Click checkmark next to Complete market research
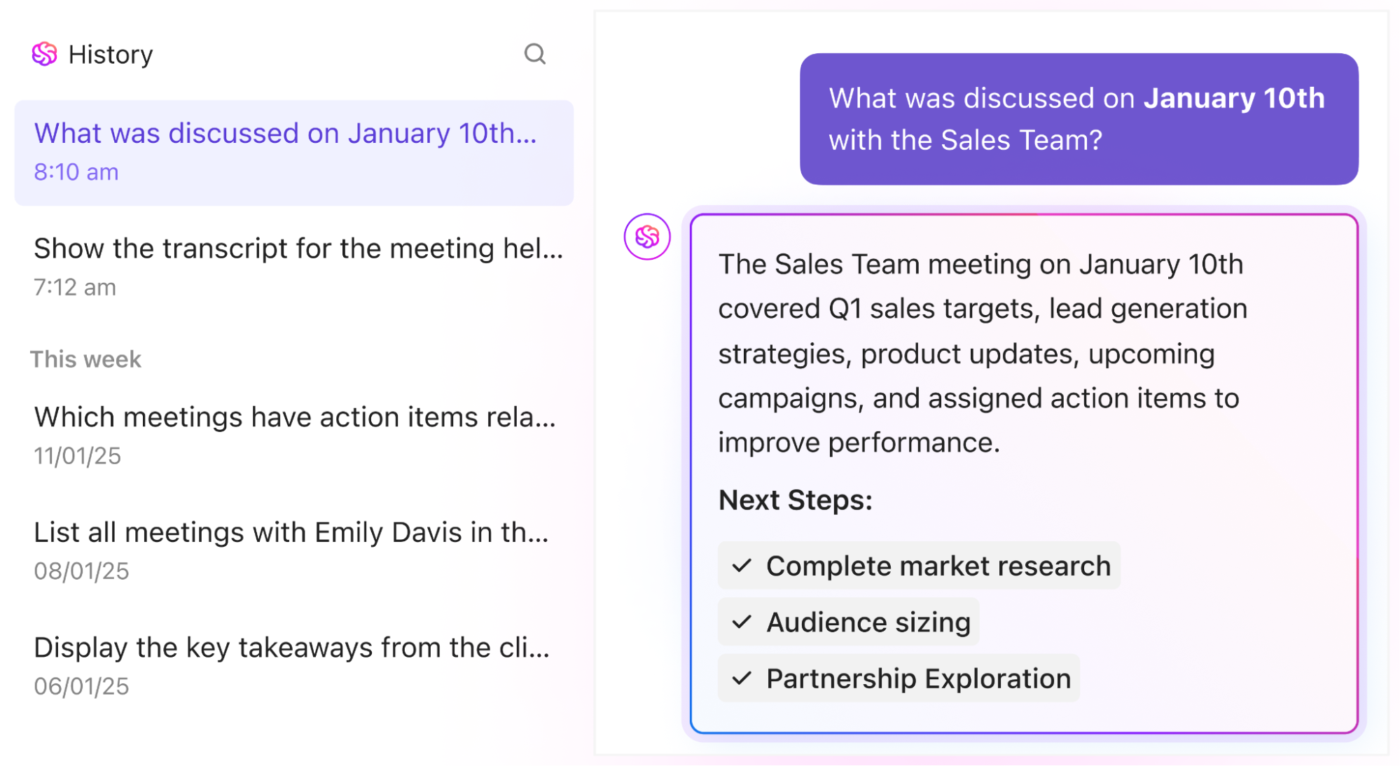The height and width of the screenshot is (766, 1400). pos(741,566)
